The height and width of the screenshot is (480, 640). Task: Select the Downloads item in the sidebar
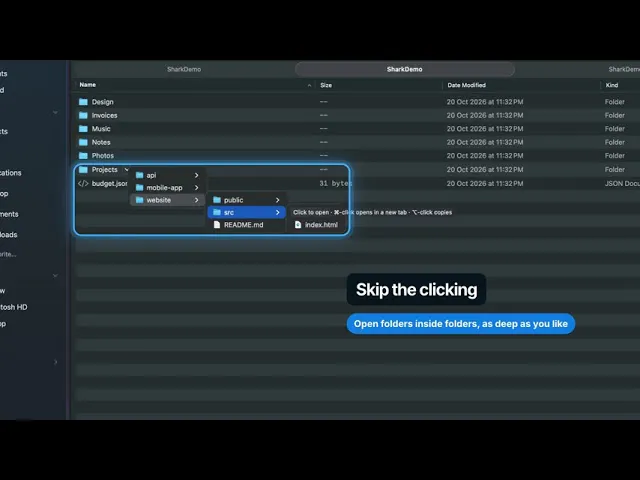pyautogui.click(x=9, y=235)
